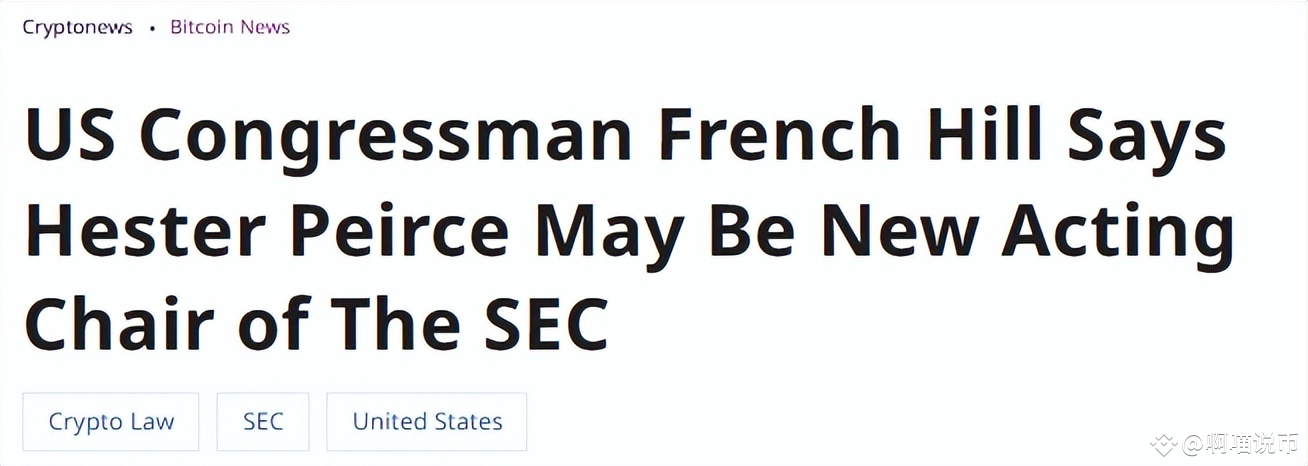
Task: Open the SEC topic tag
Action: tap(263, 422)
